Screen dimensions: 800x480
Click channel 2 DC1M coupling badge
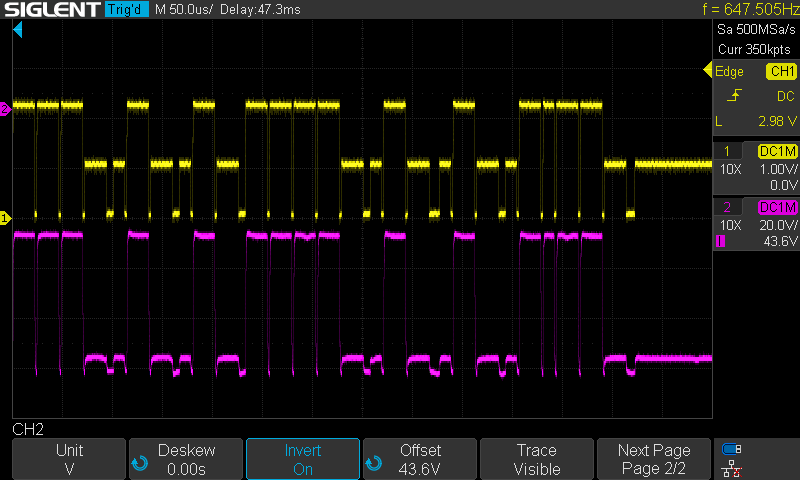coord(778,207)
